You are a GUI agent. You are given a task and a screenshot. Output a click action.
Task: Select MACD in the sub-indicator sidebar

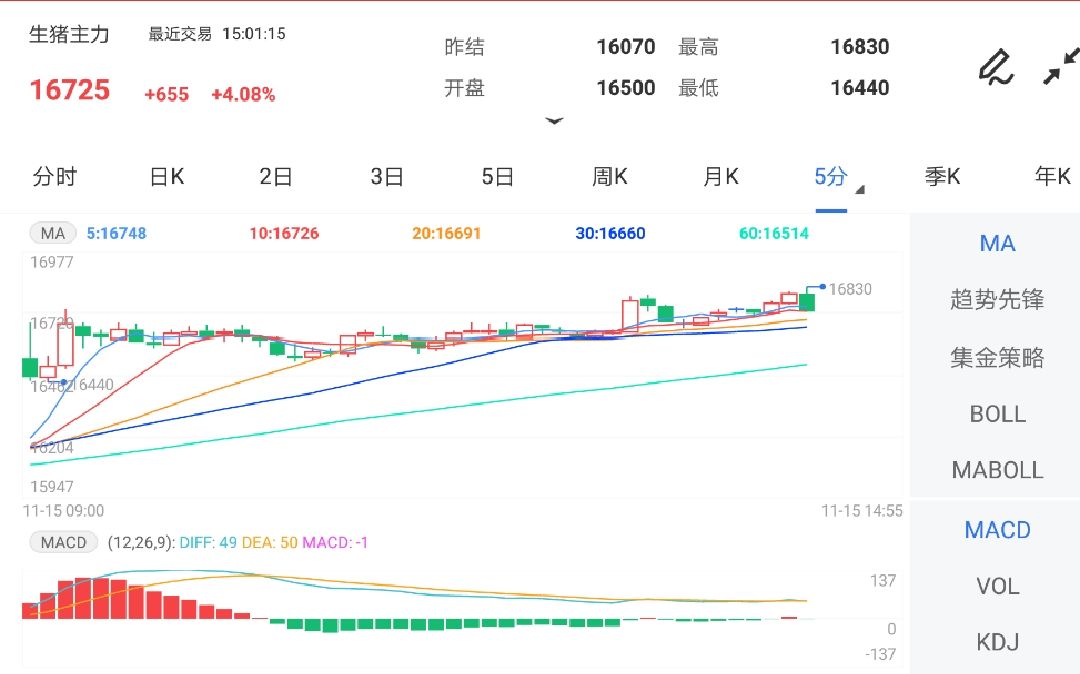(x=997, y=529)
